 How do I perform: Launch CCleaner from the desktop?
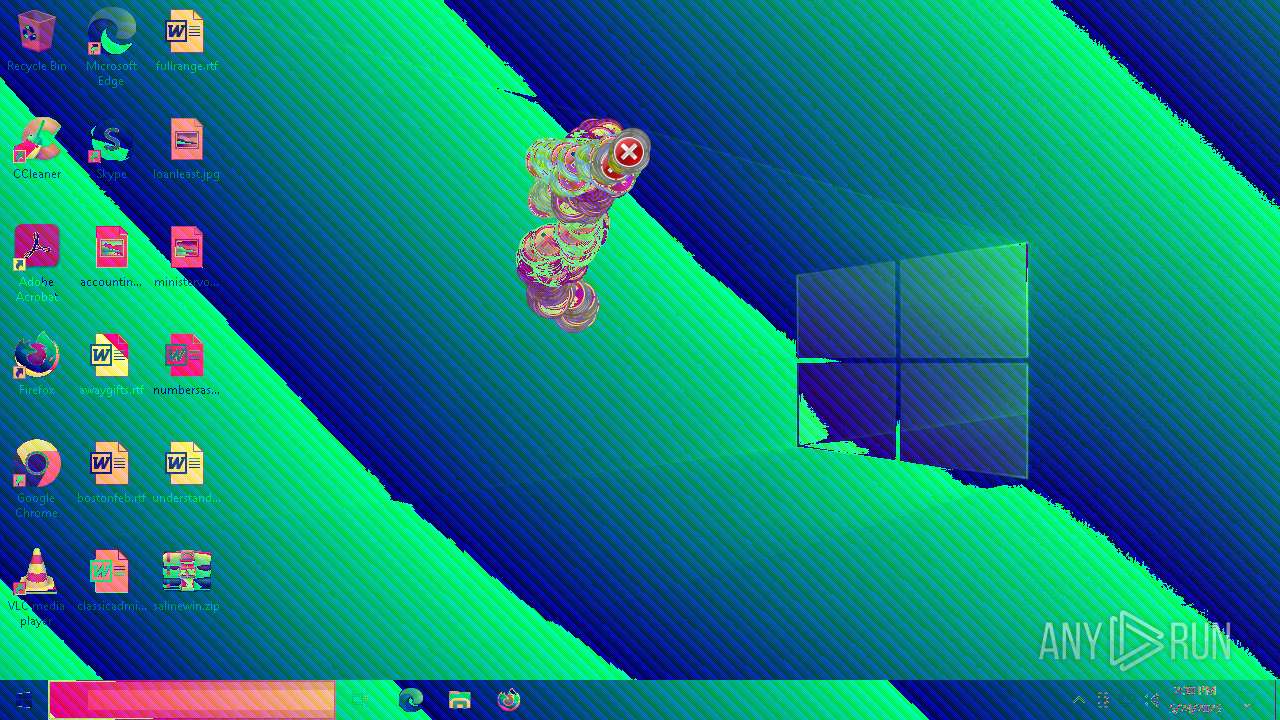coord(37,148)
